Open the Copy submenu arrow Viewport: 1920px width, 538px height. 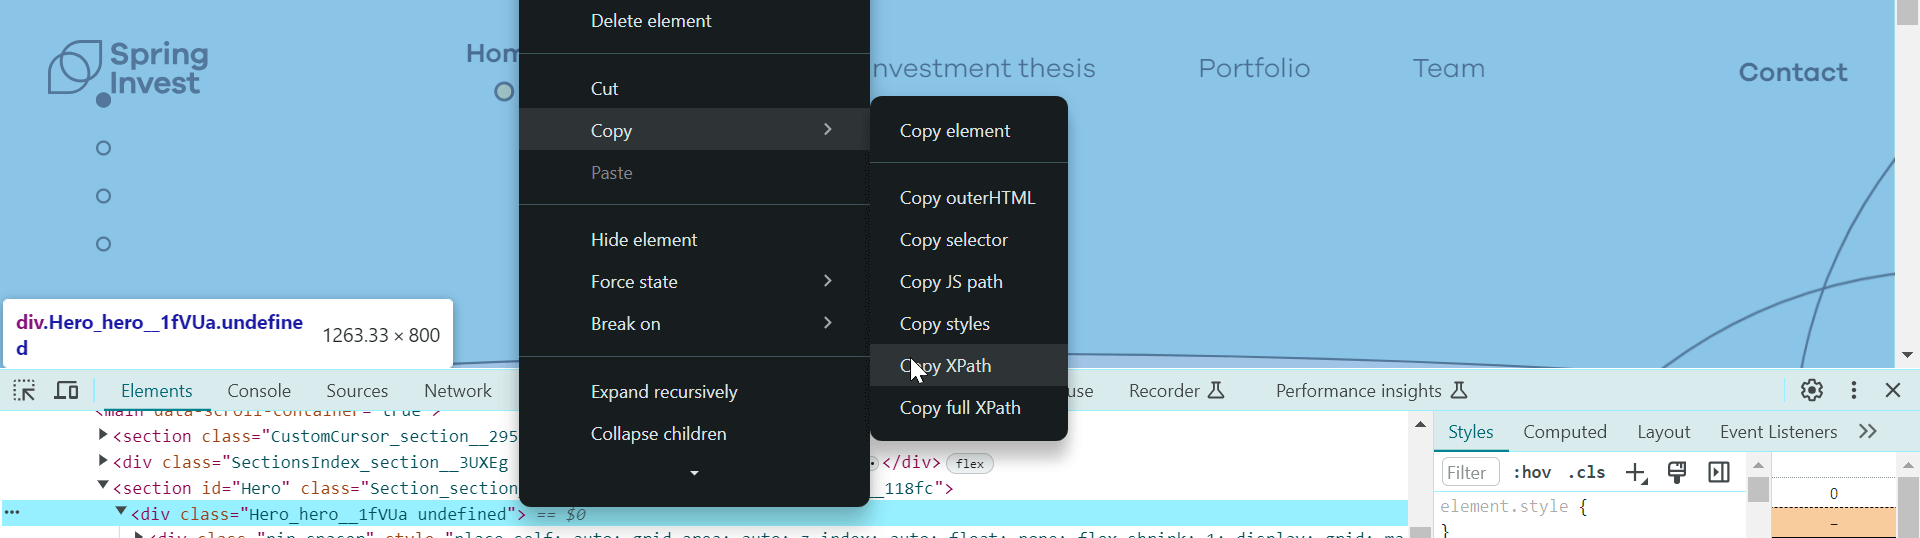point(827,130)
